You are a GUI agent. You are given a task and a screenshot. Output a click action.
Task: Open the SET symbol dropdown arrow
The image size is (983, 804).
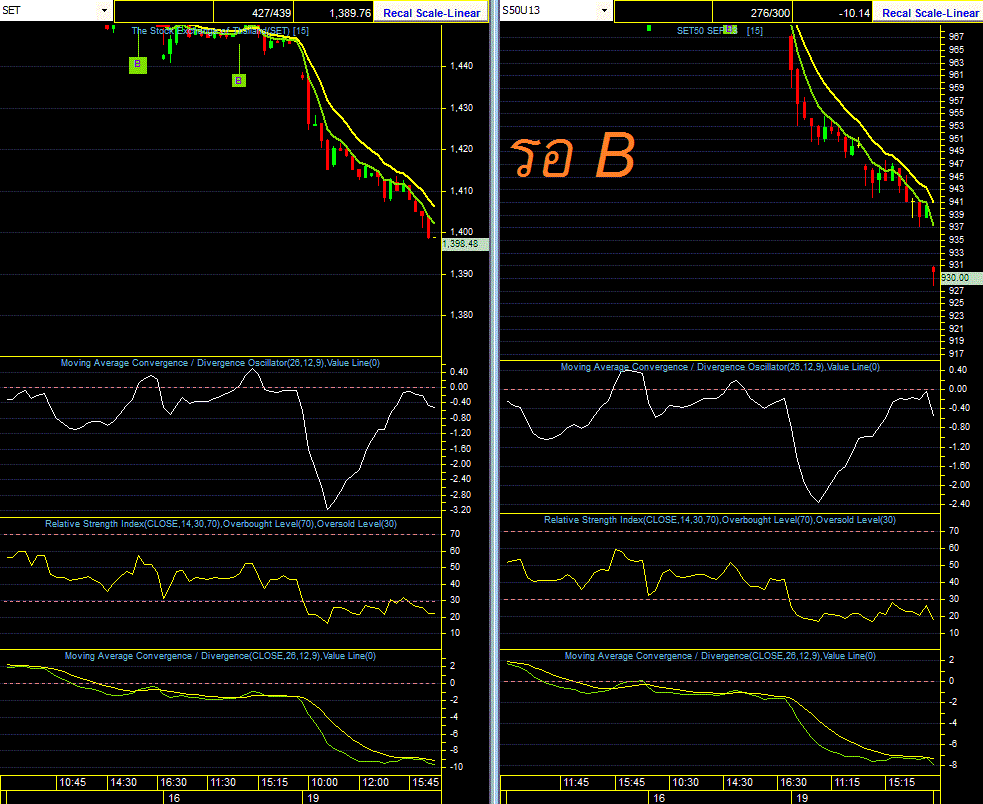[104, 11]
